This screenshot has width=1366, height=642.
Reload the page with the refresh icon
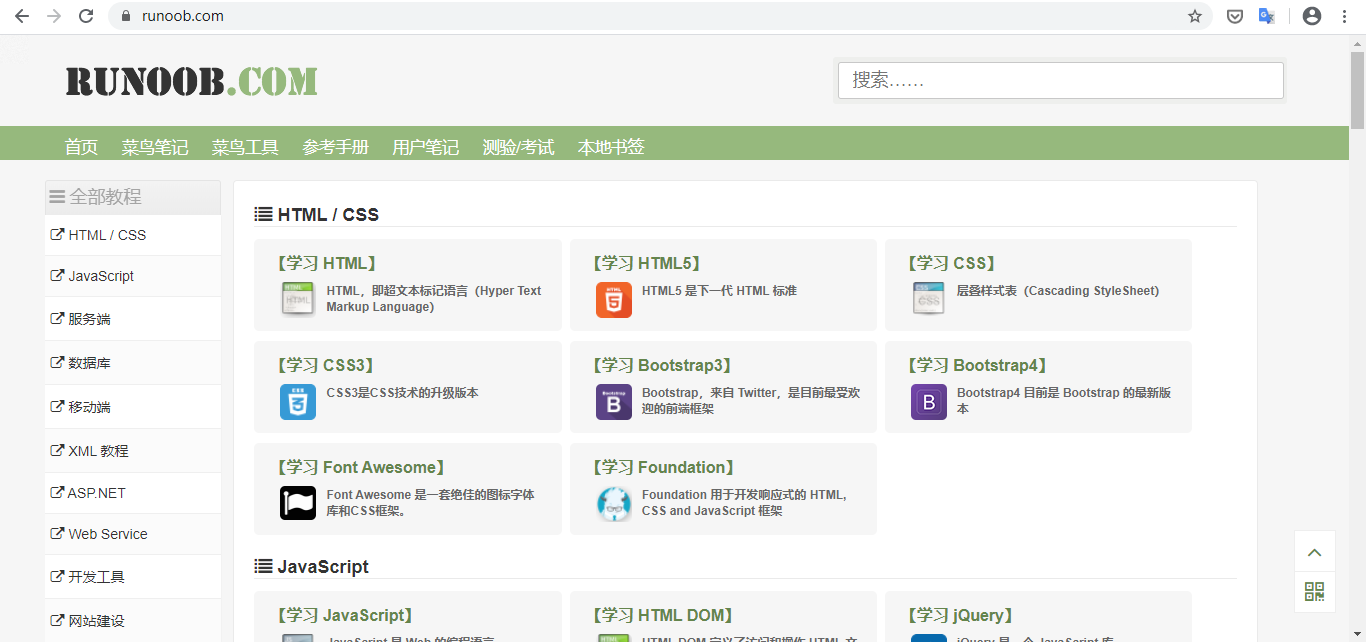86,16
